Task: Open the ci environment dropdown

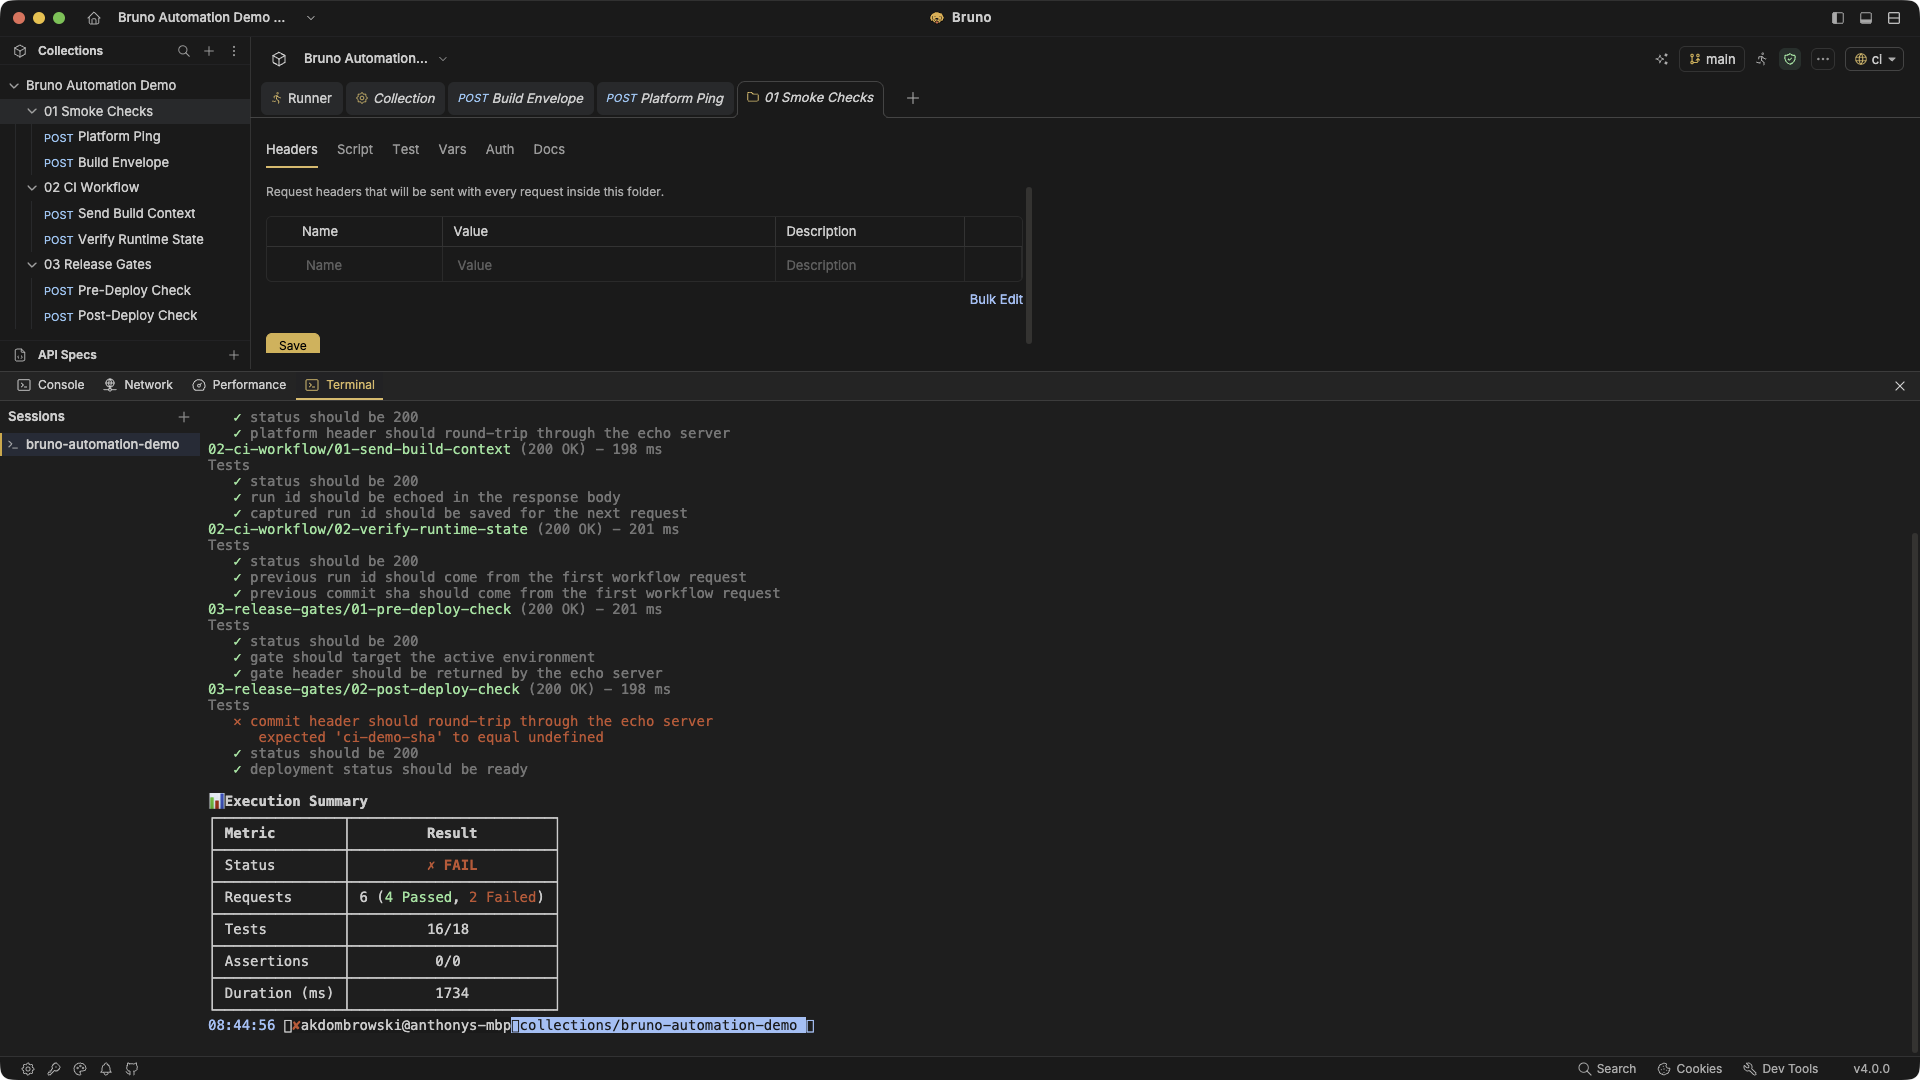Action: (x=1875, y=59)
